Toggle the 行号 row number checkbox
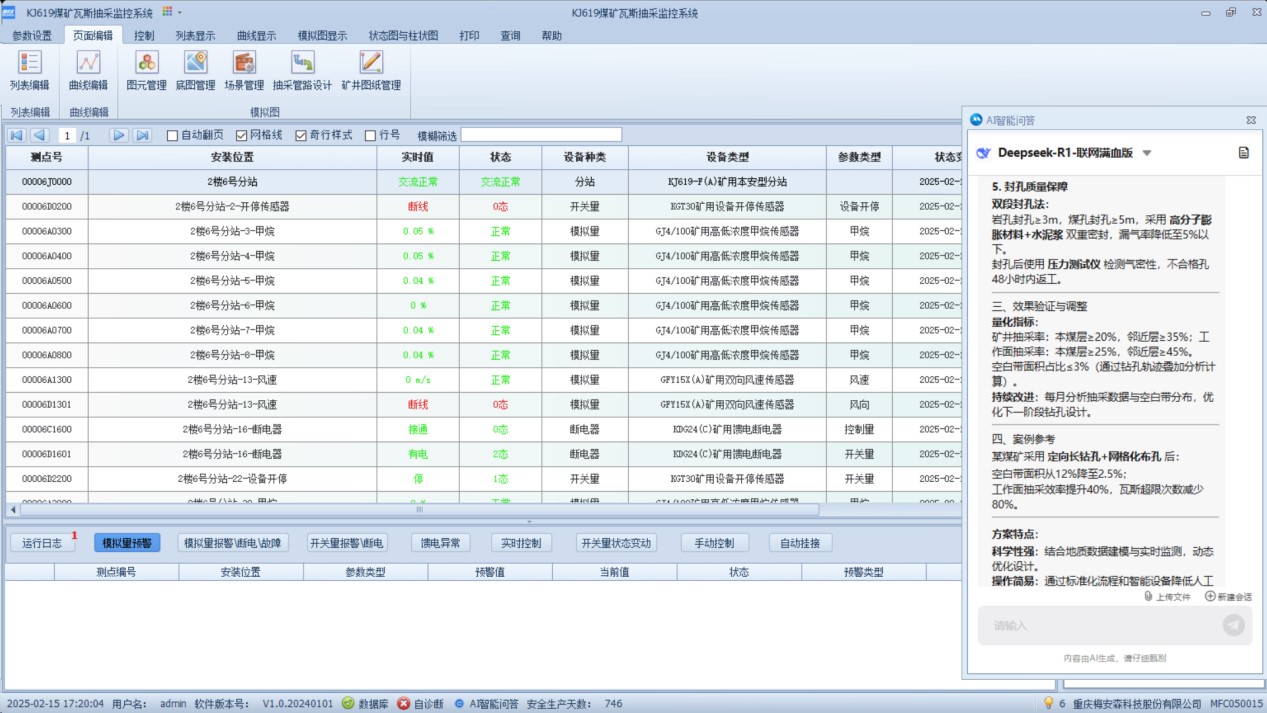Image resolution: width=1267 pixels, height=713 pixels. point(371,135)
